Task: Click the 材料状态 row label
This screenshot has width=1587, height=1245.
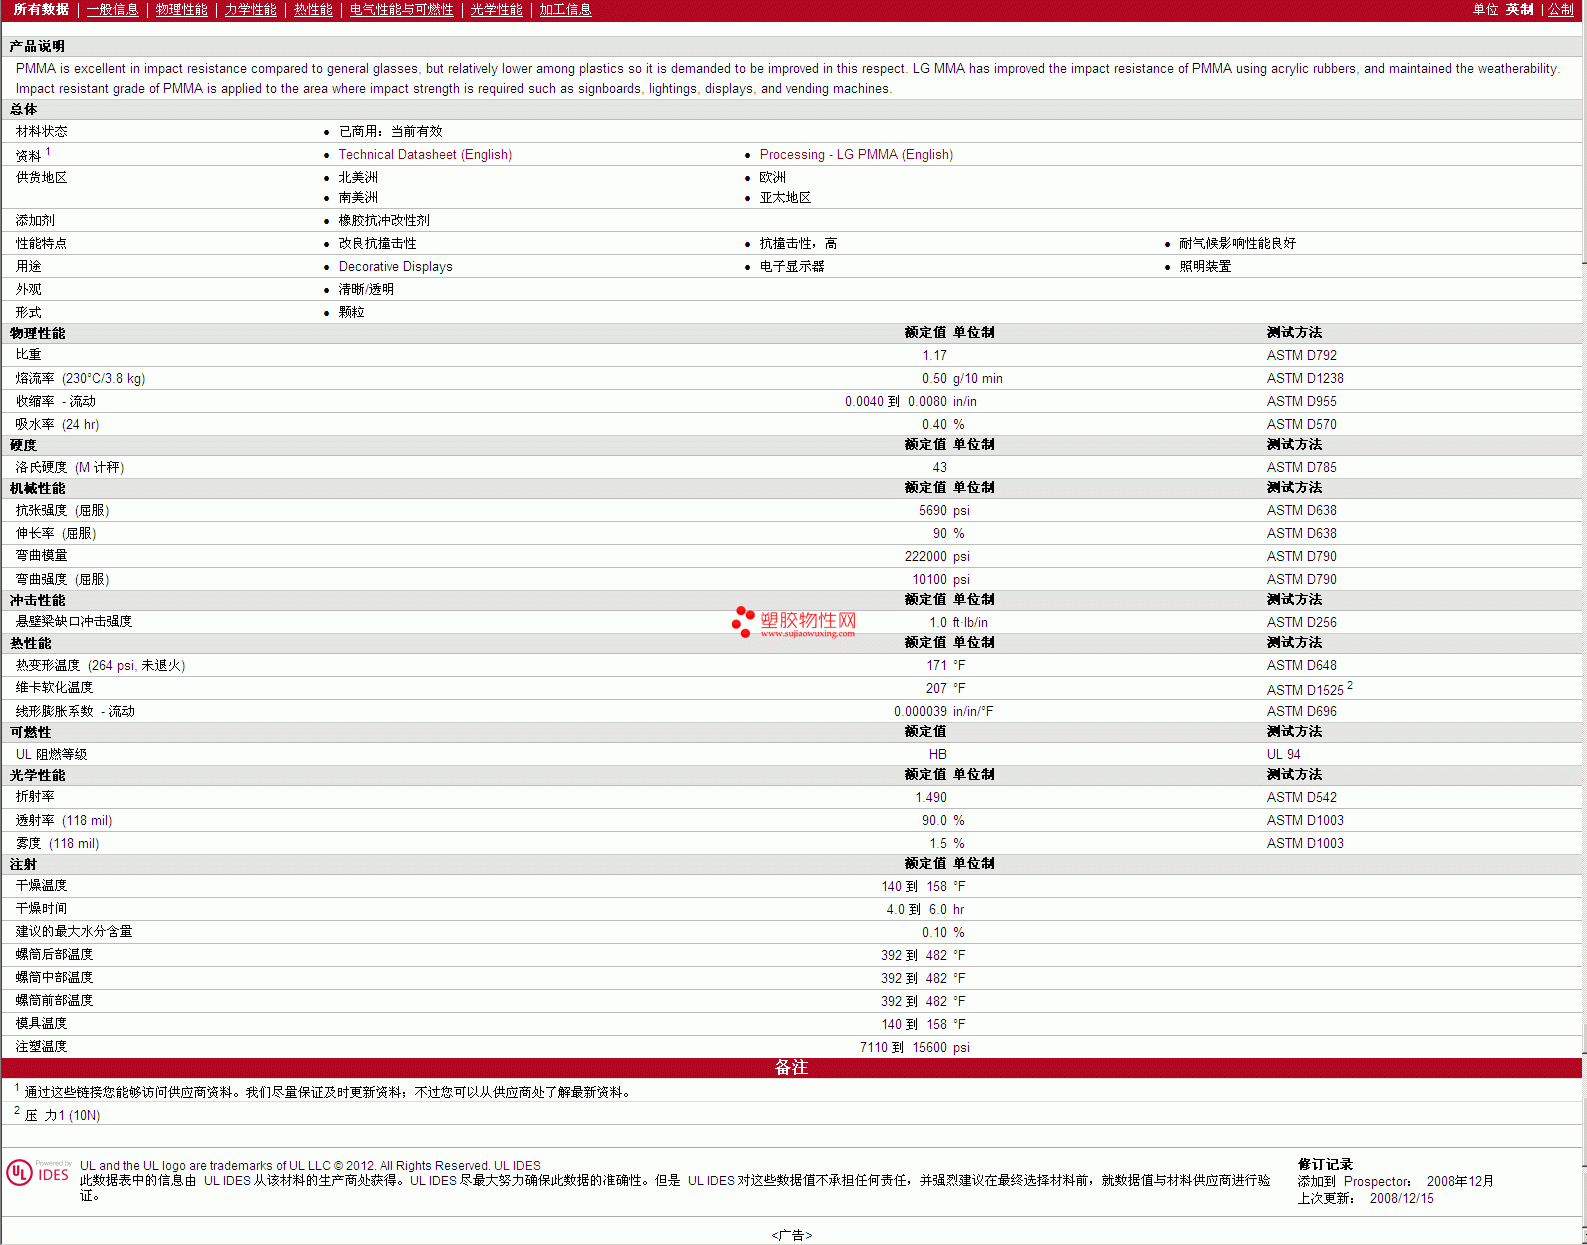Action: [42, 132]
